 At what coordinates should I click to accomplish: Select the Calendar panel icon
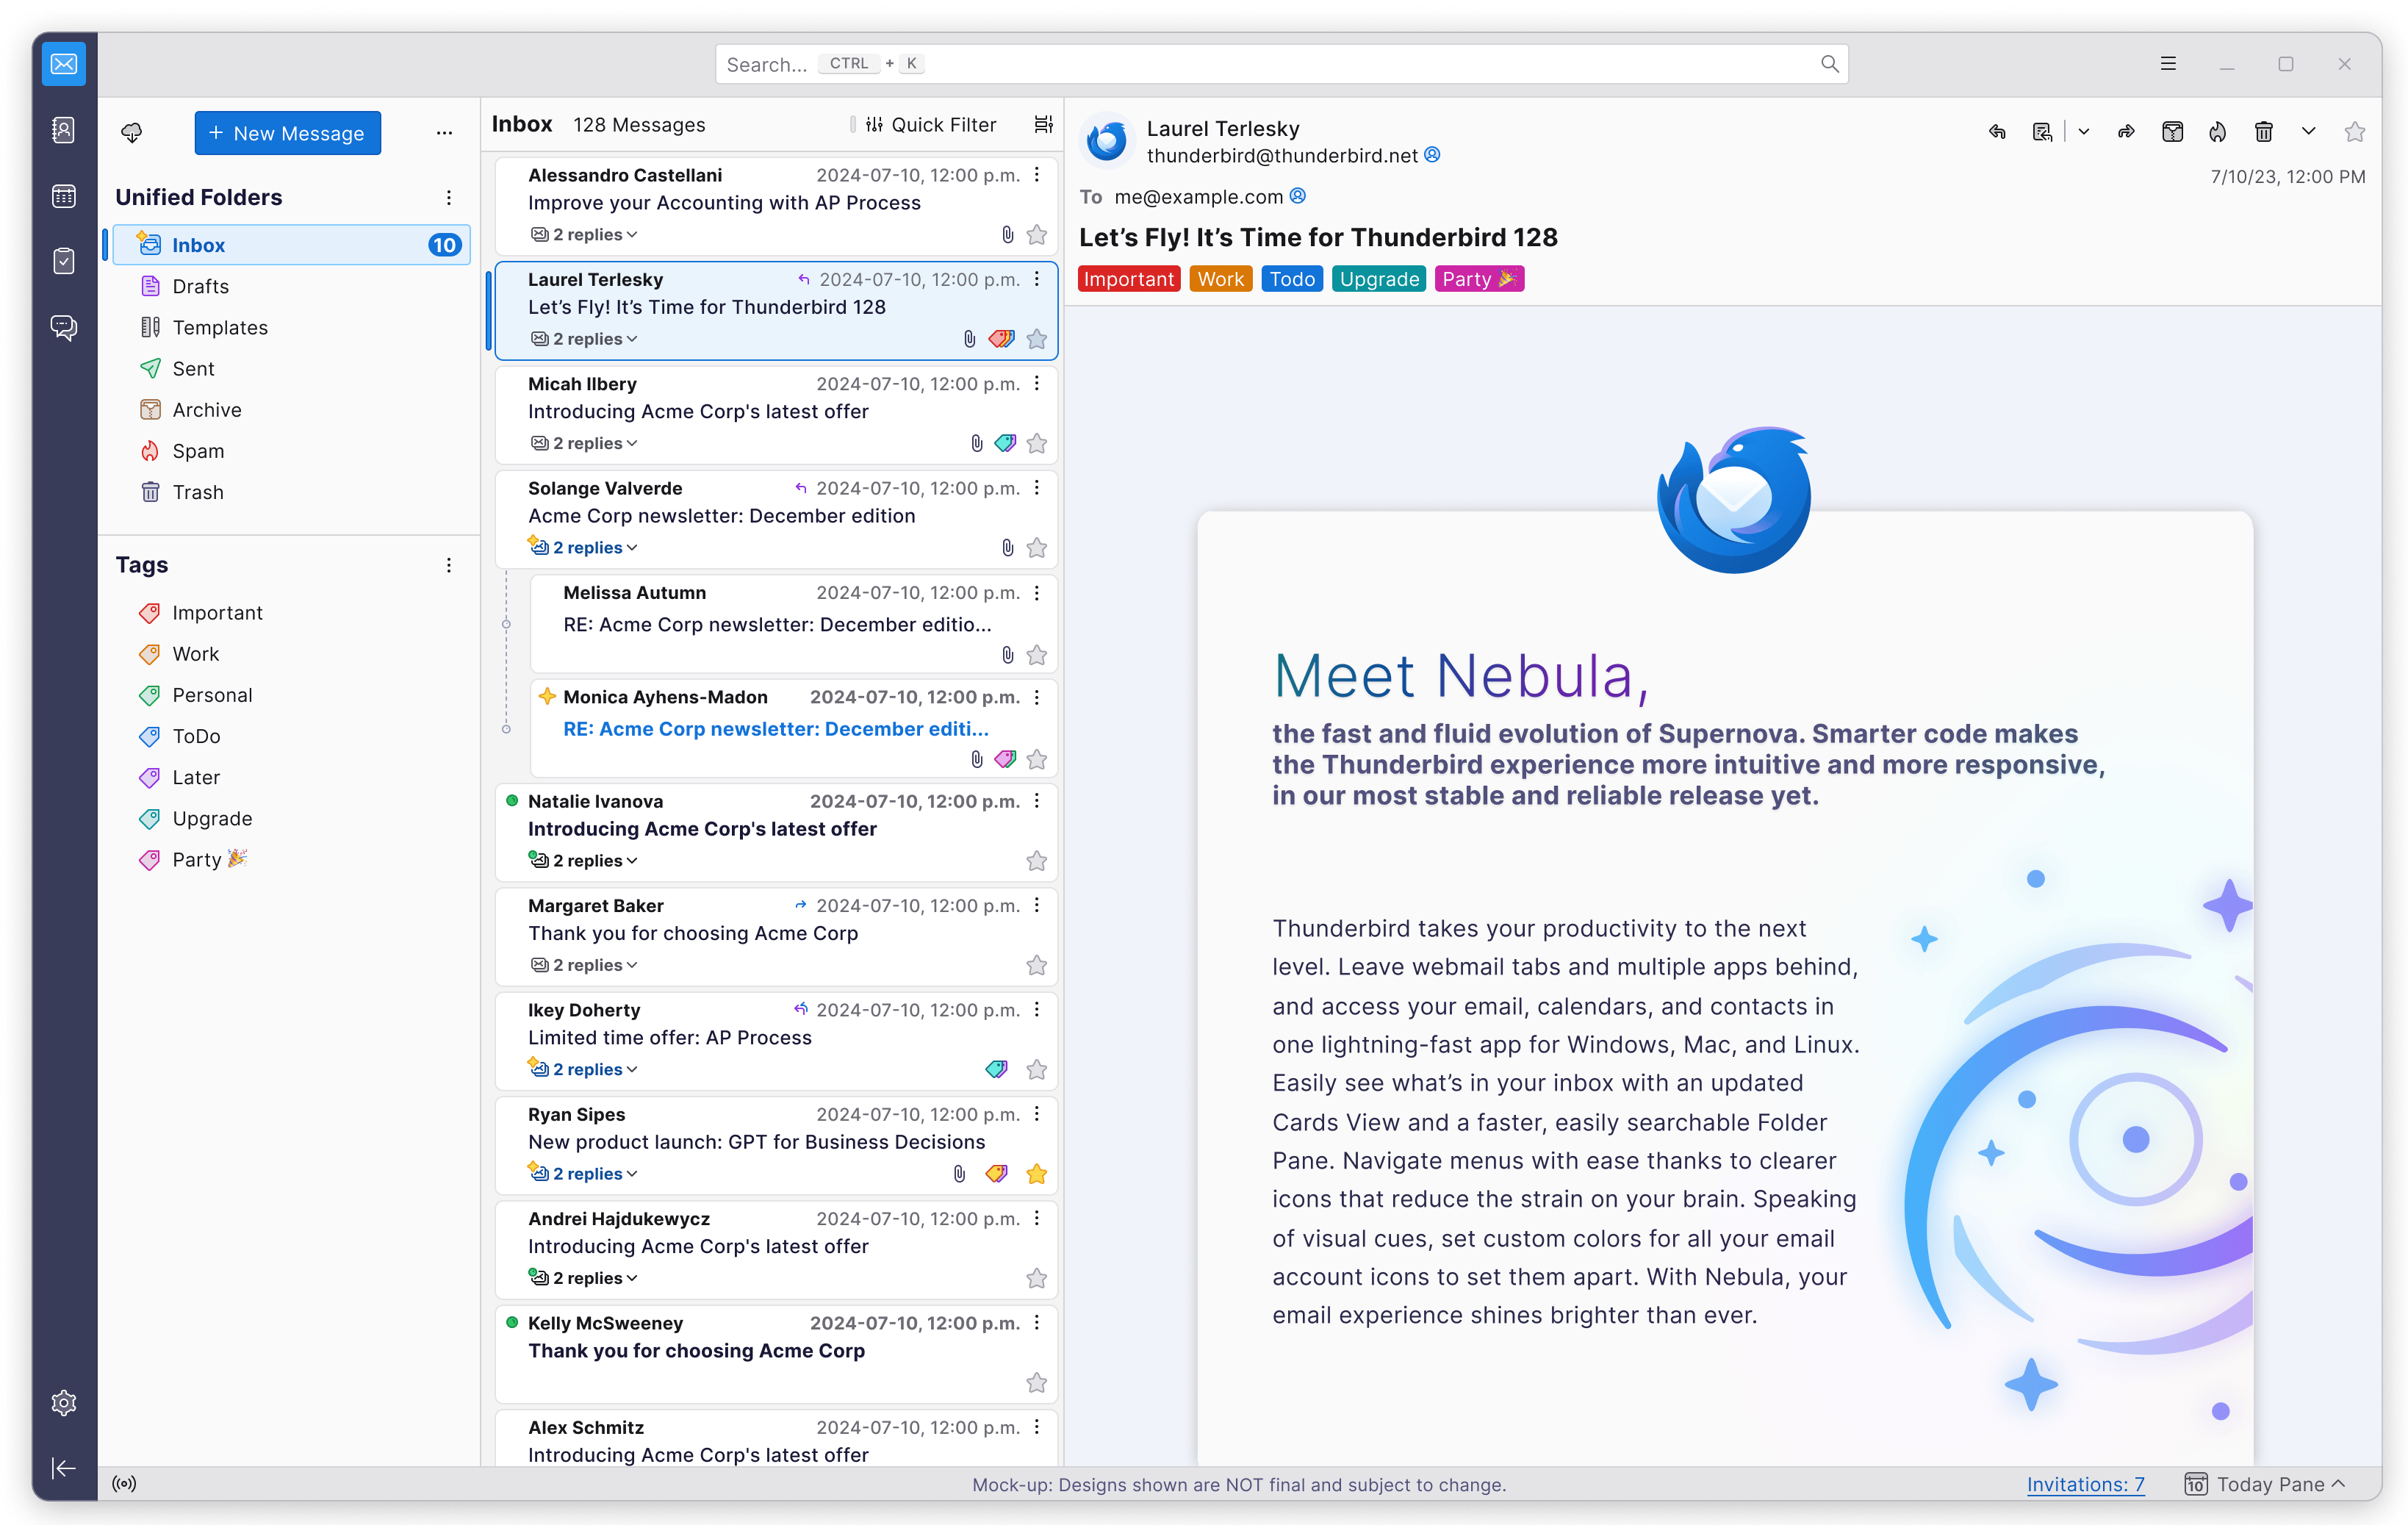[x=63, y=196]
